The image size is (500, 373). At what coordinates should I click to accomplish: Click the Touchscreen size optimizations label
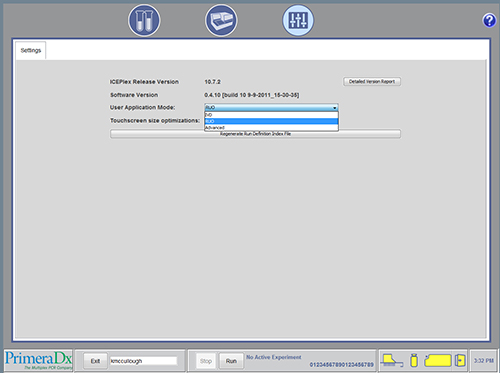(155, 120)
